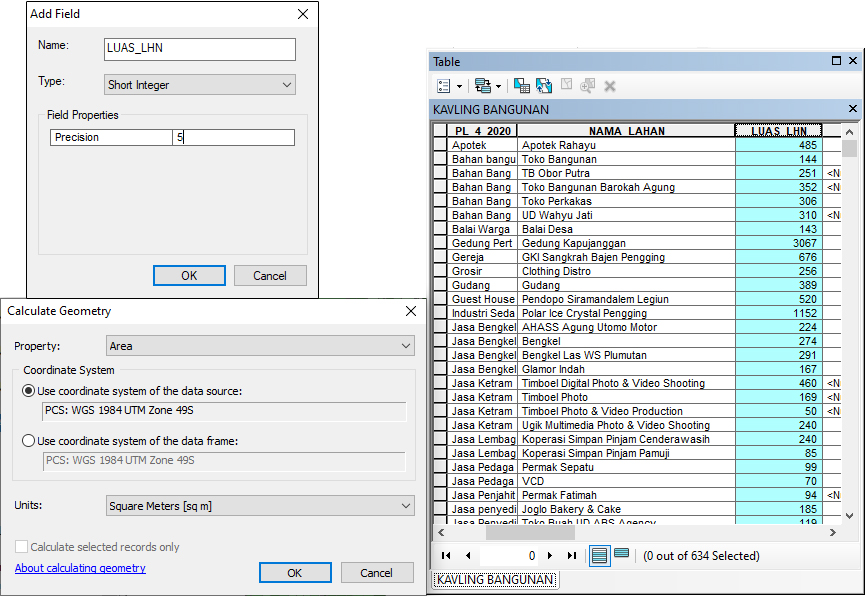Click cell GKI Sangkrah Bajen Pengging
The width and height of the screenshot is (865, 596).
click(x=626, y=257)
